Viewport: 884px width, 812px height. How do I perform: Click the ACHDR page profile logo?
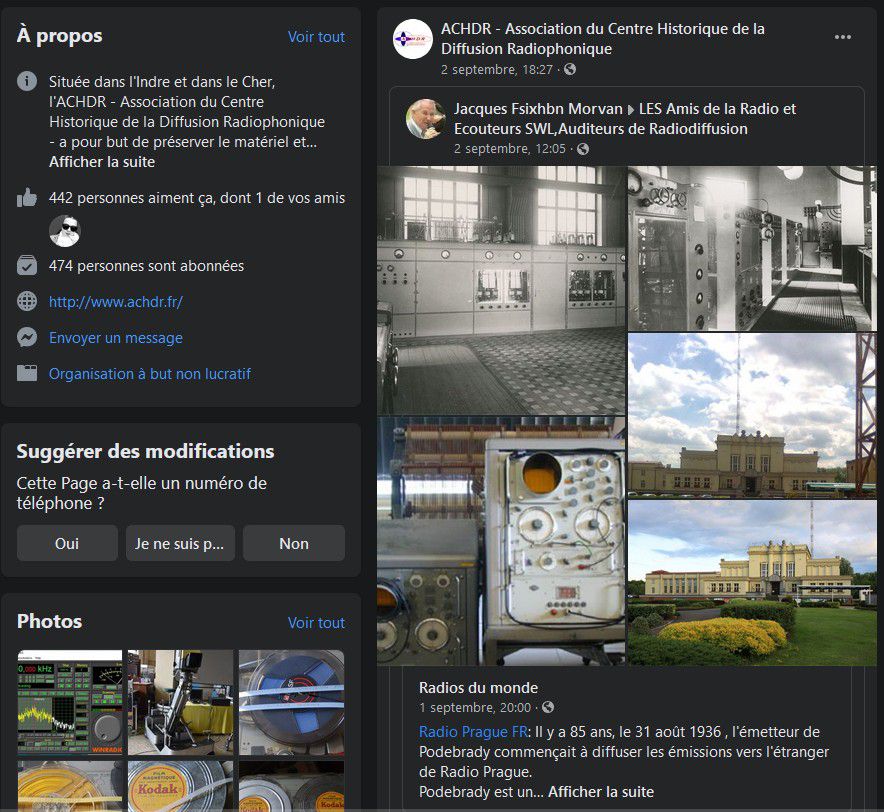(412, 39)
